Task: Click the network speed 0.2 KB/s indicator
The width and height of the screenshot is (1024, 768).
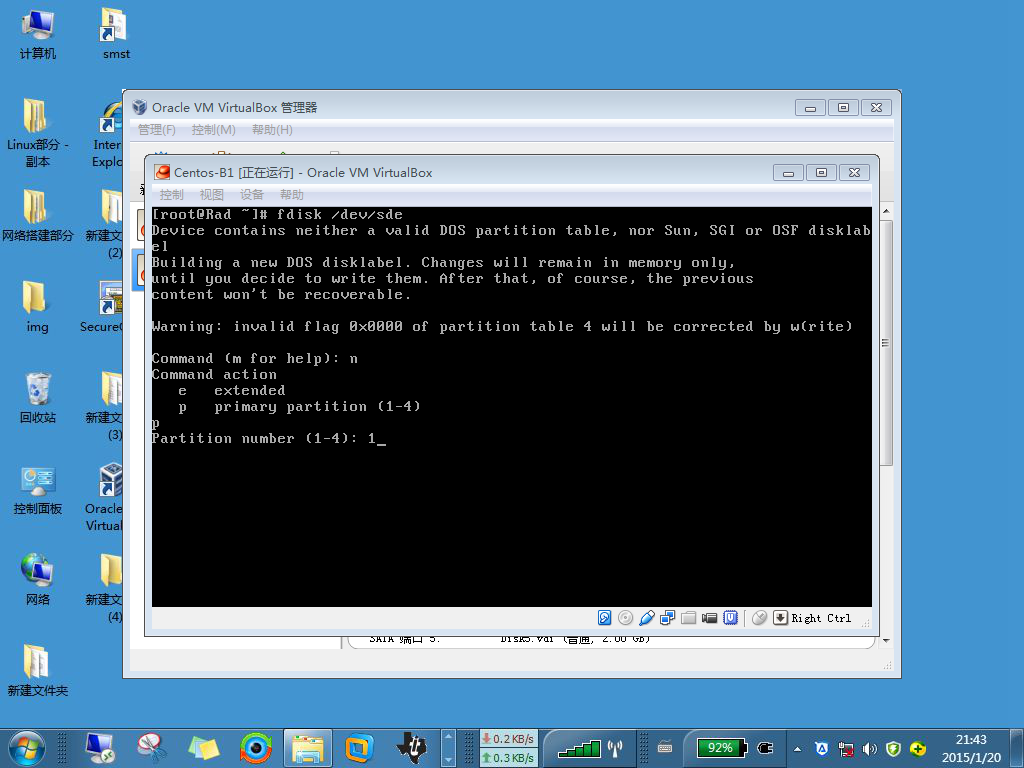Action: 508,739
